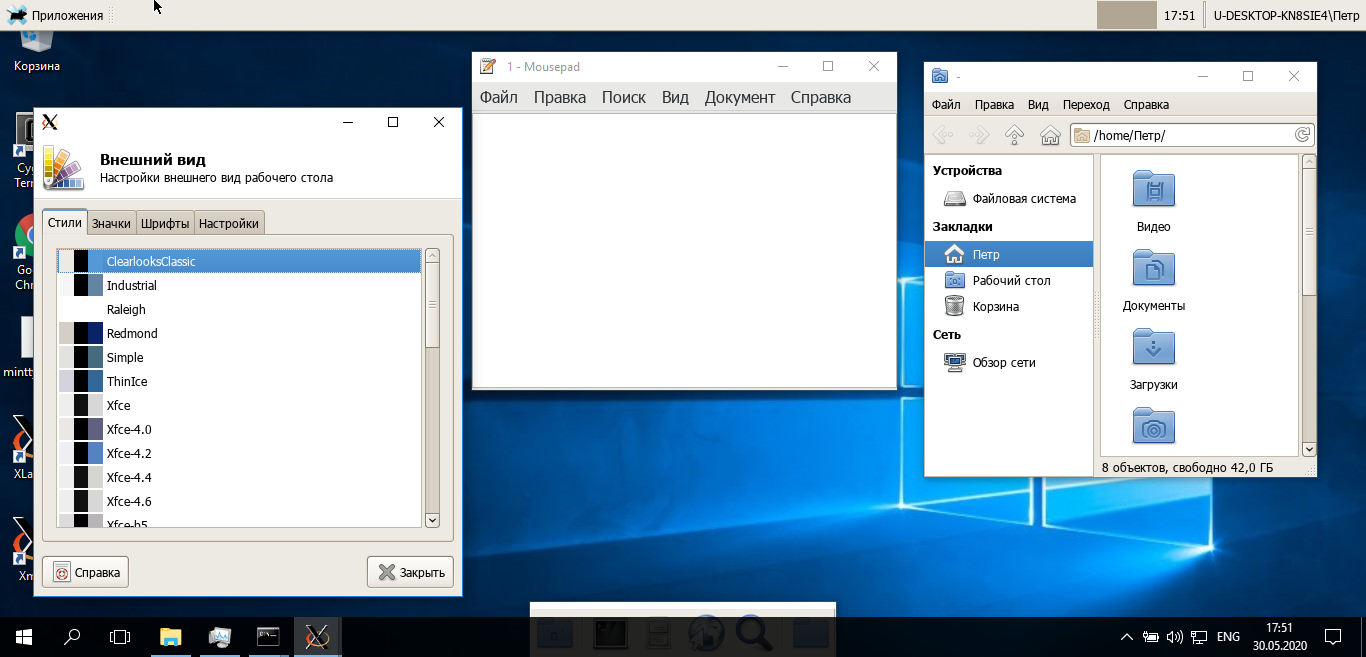
Task: Reload folder with the refresh icon
Action: click(x=1302, y=135)
